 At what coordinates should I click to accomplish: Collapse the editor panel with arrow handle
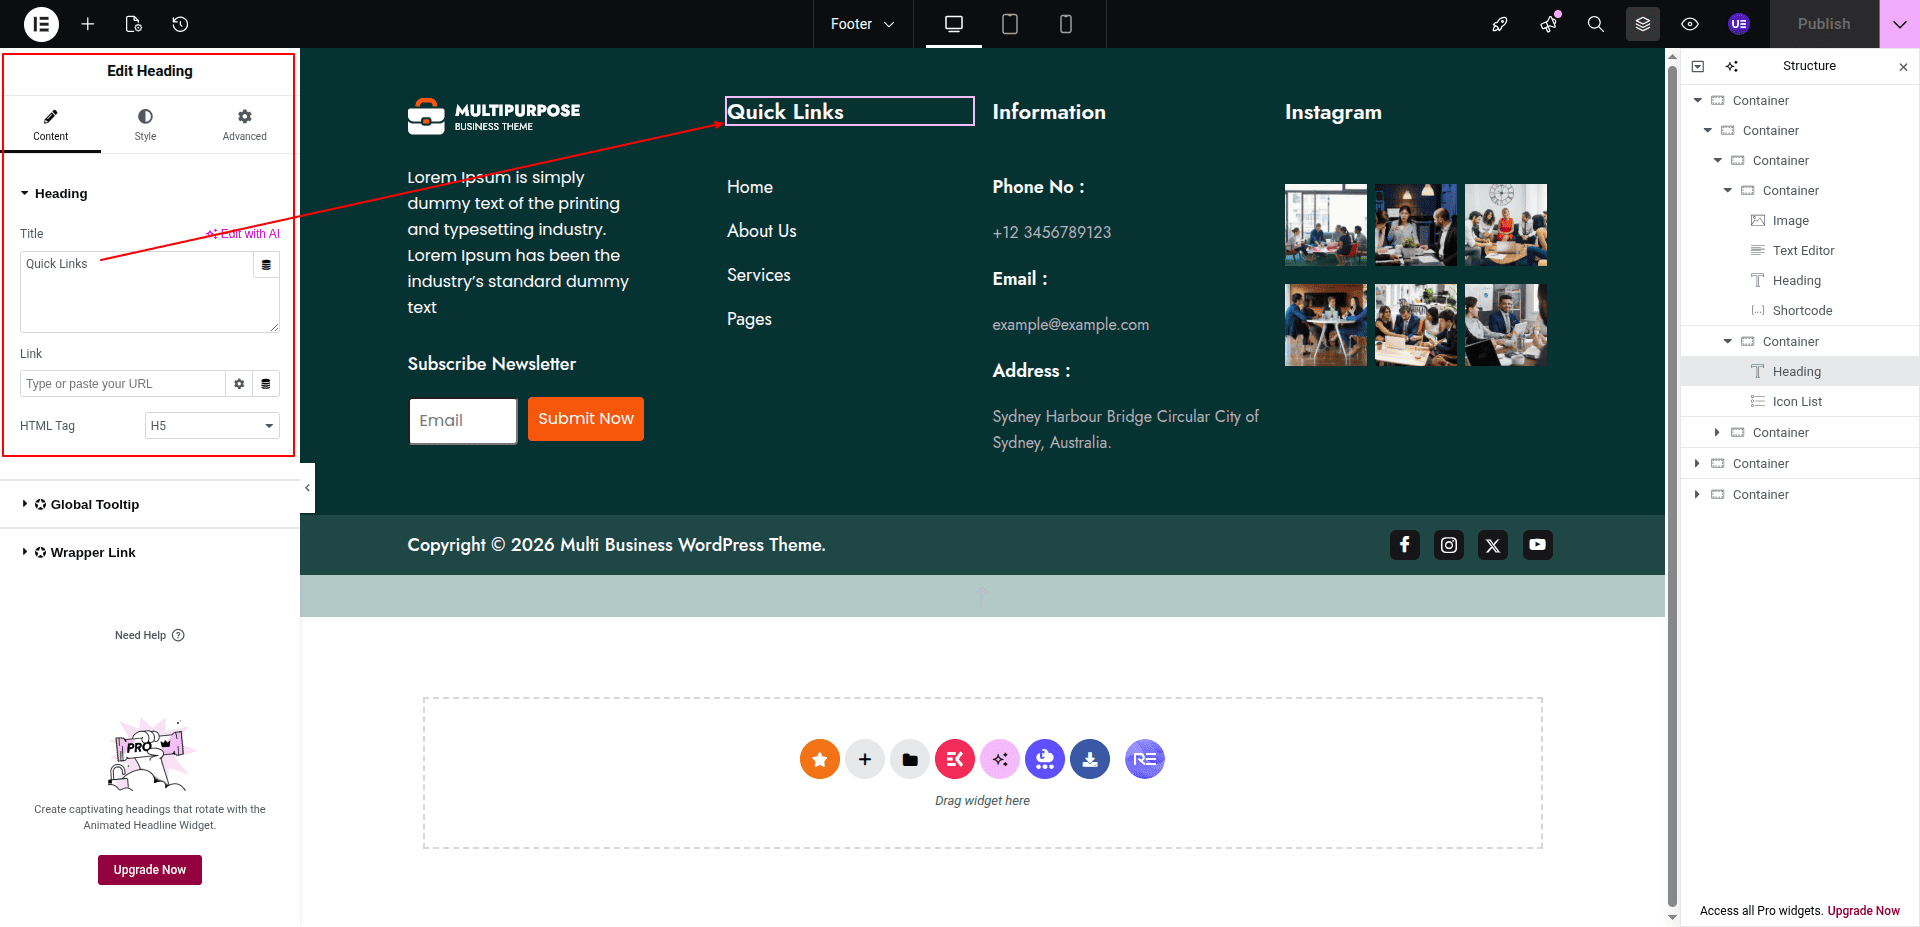click(307, 488)
